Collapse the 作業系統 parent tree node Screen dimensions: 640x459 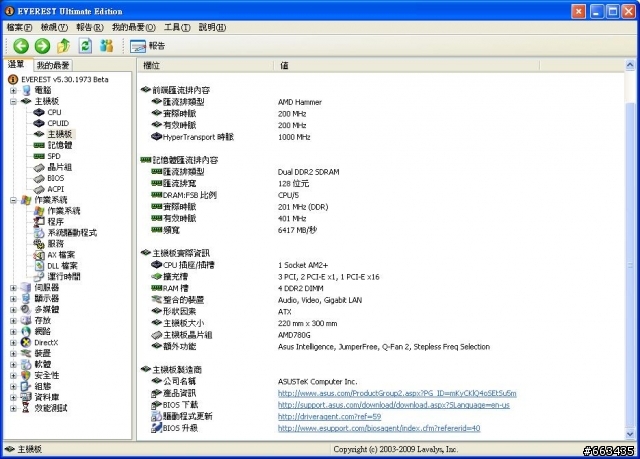(x=13, y=200)
